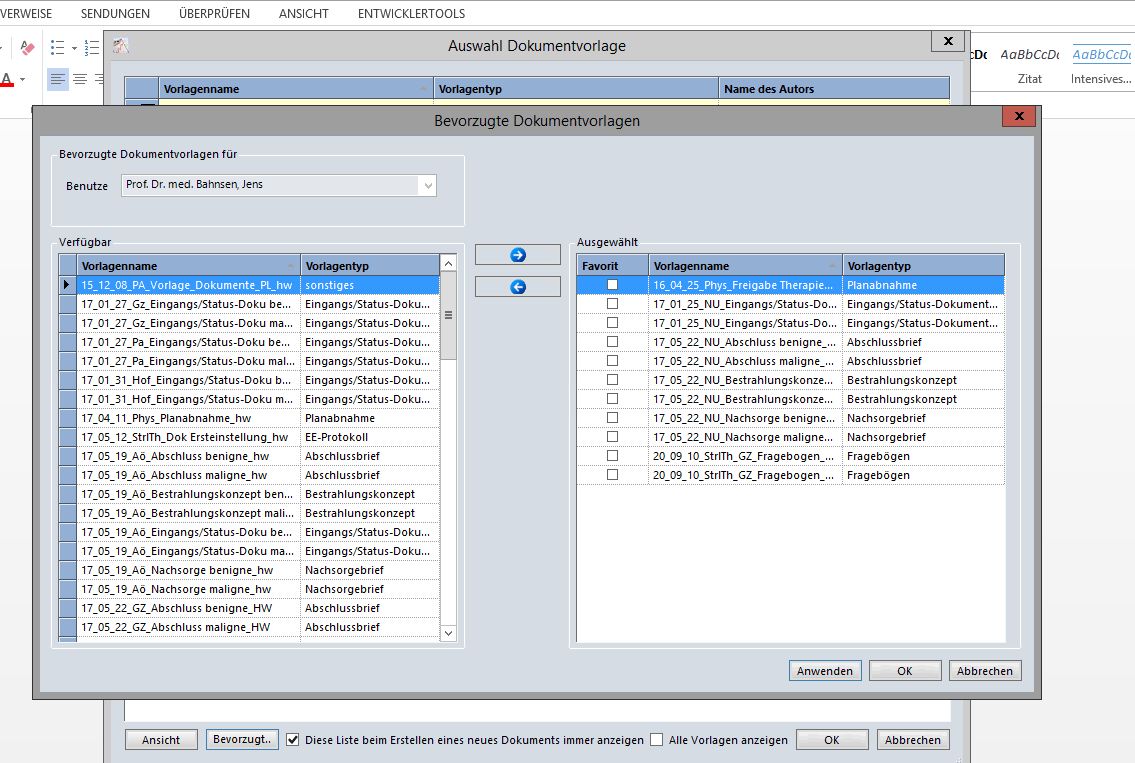Click the red font color icon

point(7,80)
